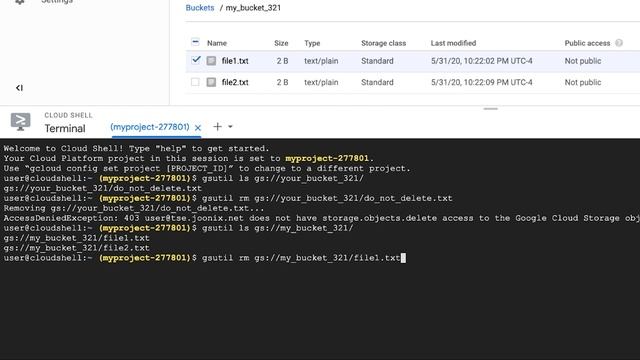Click the AccessDeniedException error line

coord(322,218)
